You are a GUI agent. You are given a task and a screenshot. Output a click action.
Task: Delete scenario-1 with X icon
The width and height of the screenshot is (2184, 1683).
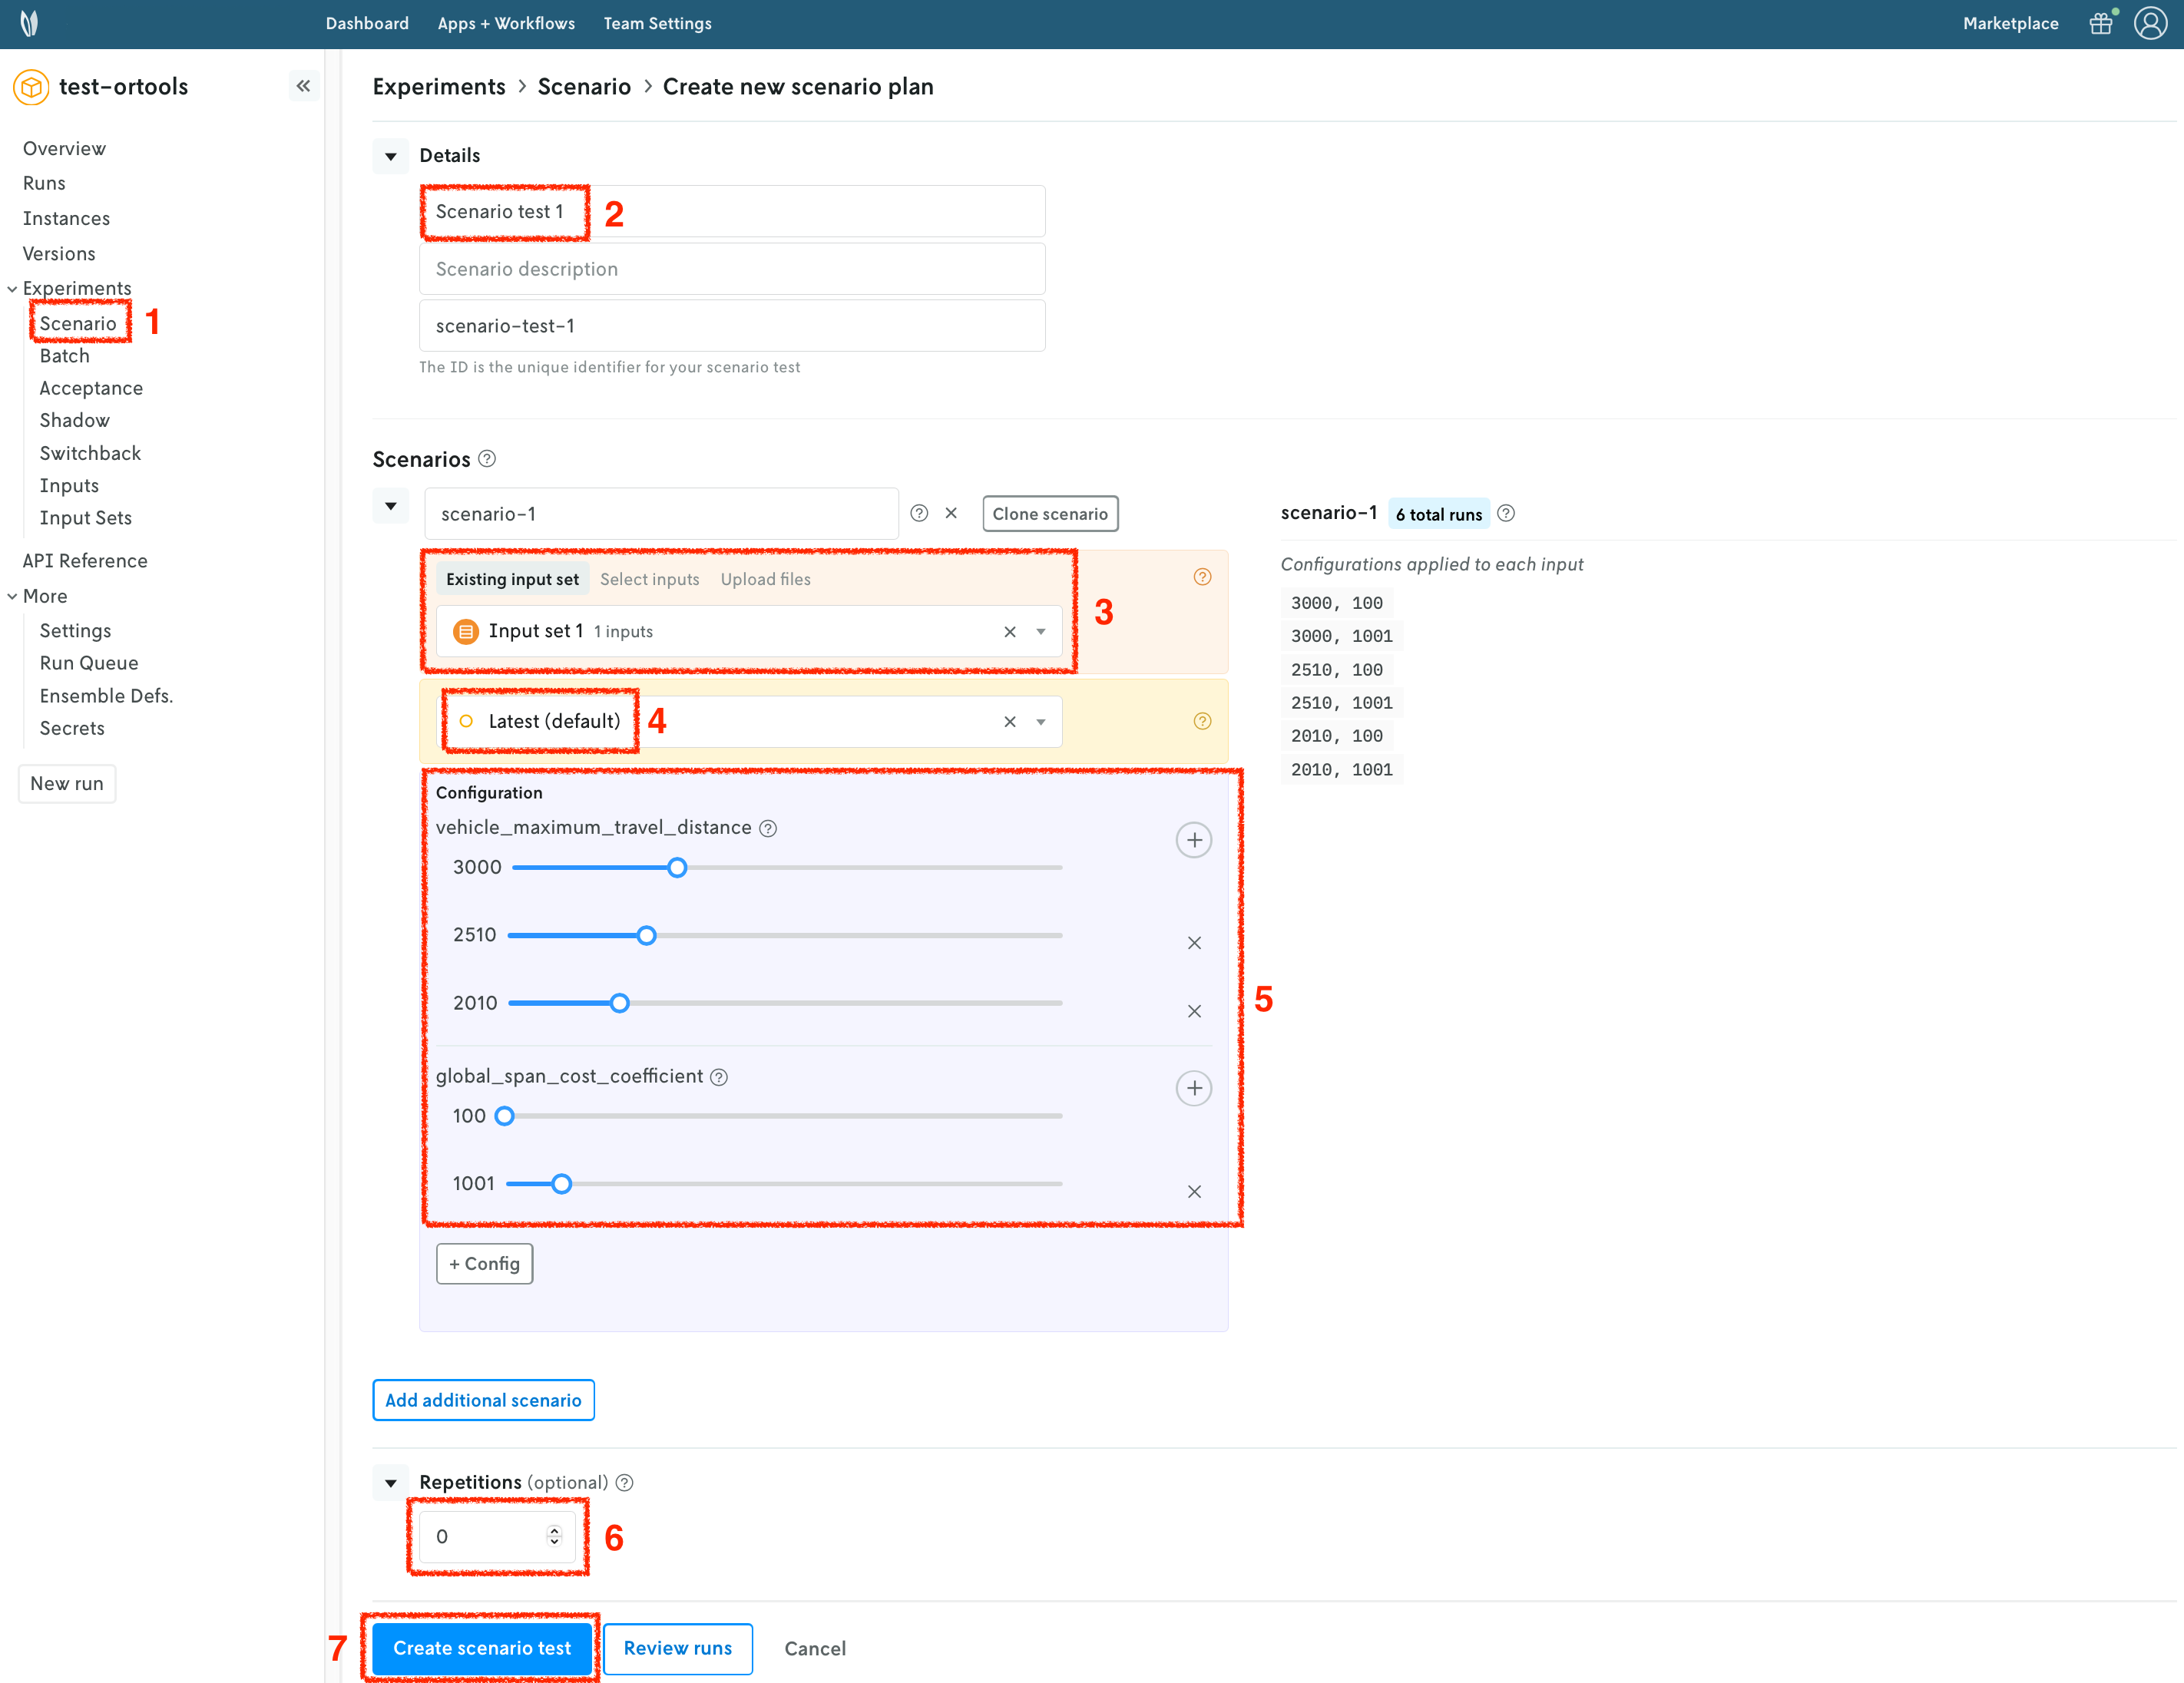[951, 513]
